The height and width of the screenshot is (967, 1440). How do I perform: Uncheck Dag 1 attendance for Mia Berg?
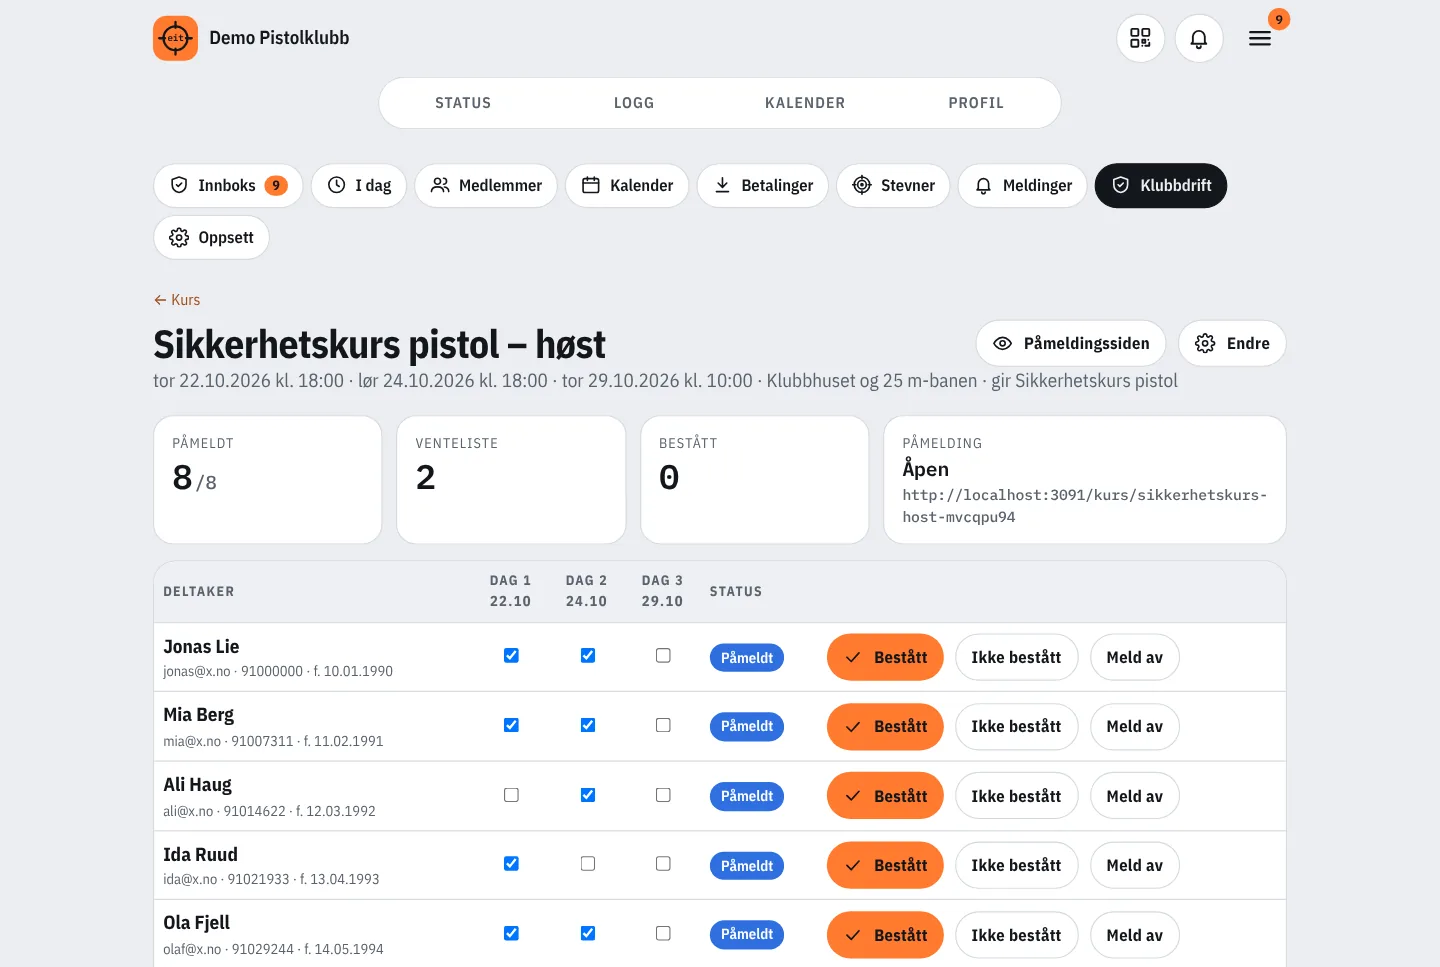(511, 725)
